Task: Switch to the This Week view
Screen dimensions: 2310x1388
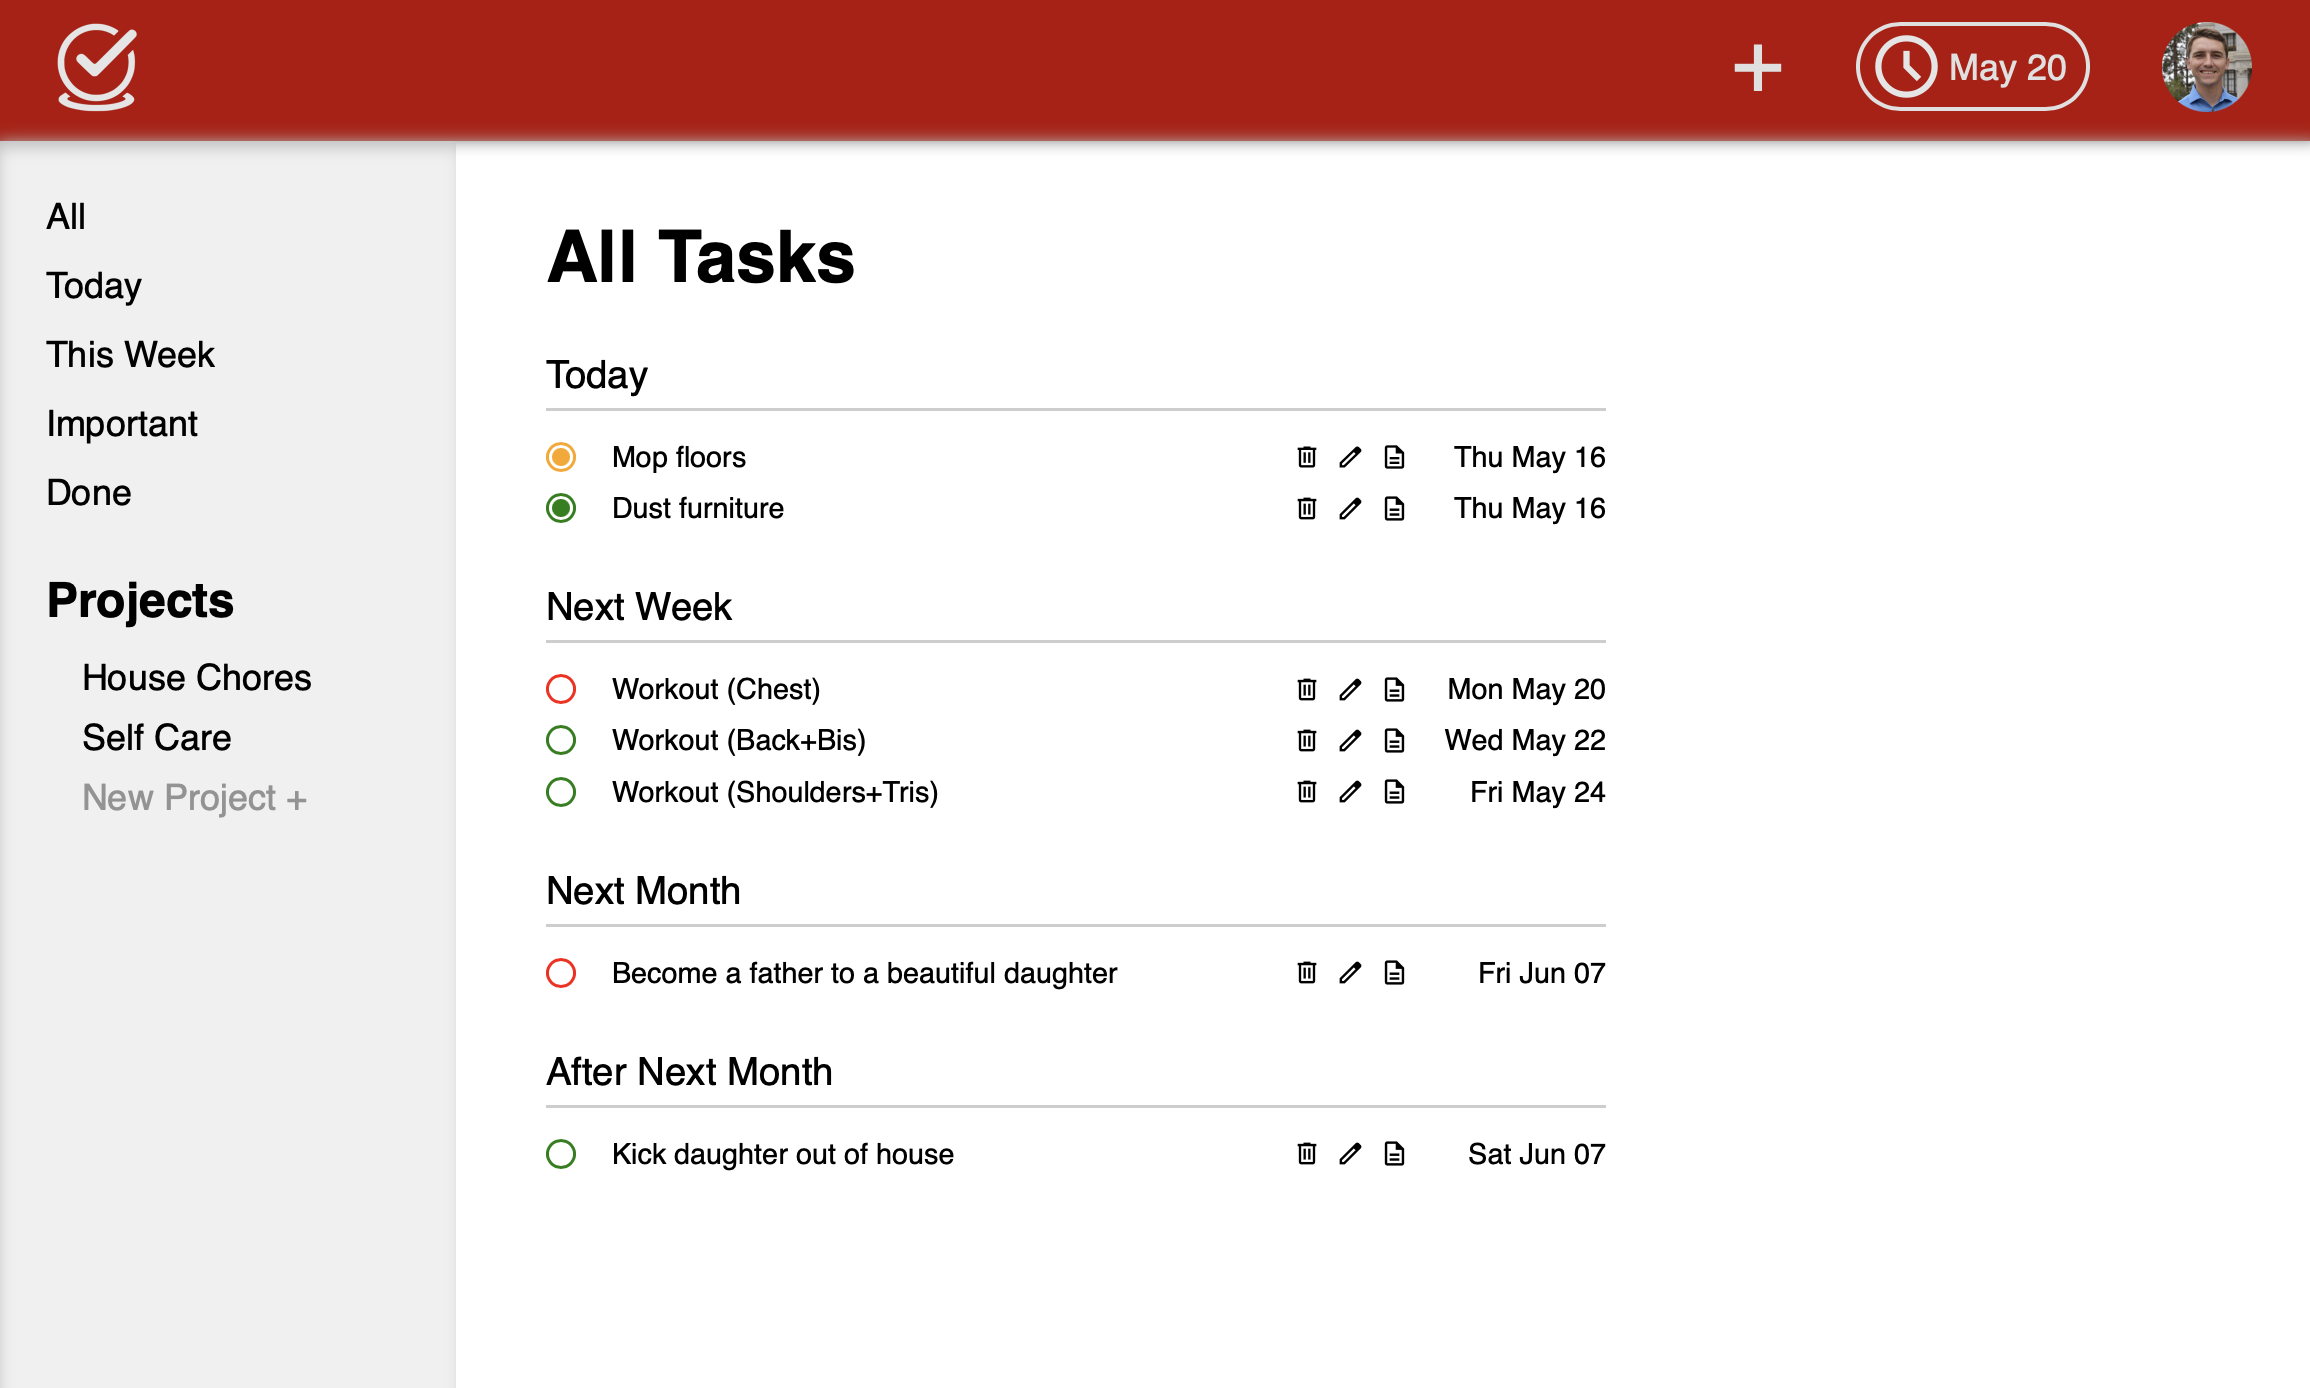Action: (130, 354)
